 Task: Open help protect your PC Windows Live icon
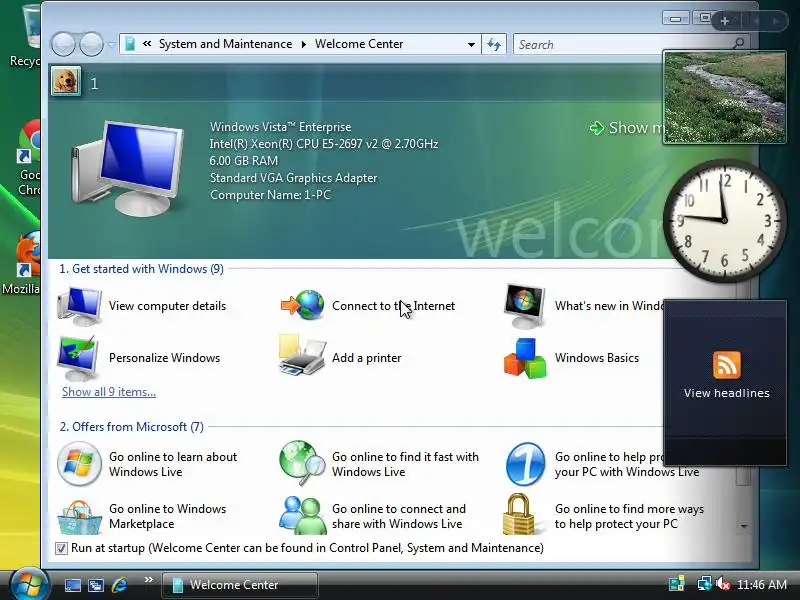click(526, 464)
